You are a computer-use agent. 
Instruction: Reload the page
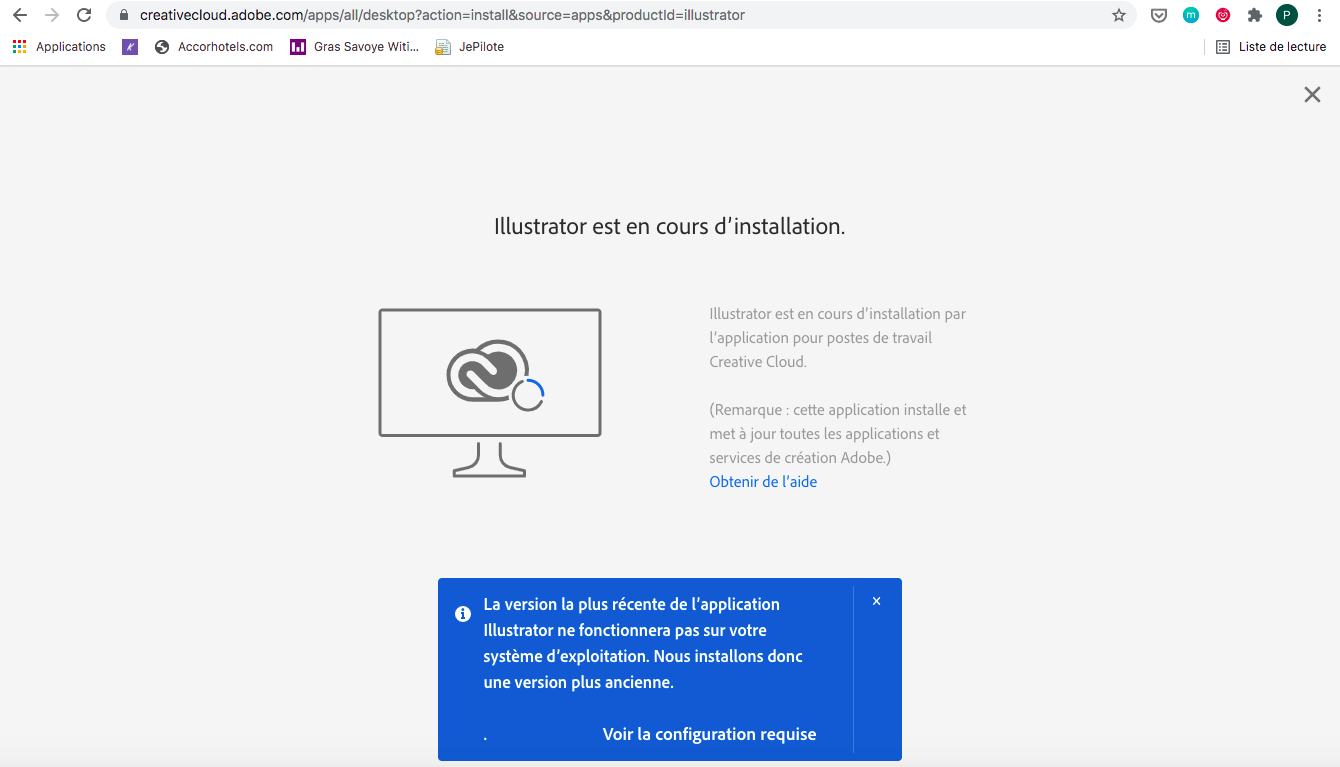click(x=83, y=15)
